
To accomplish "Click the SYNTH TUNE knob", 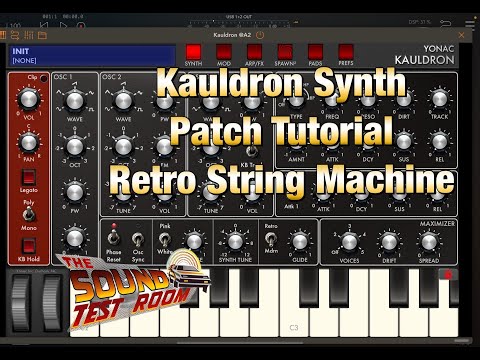I will 235,241.
